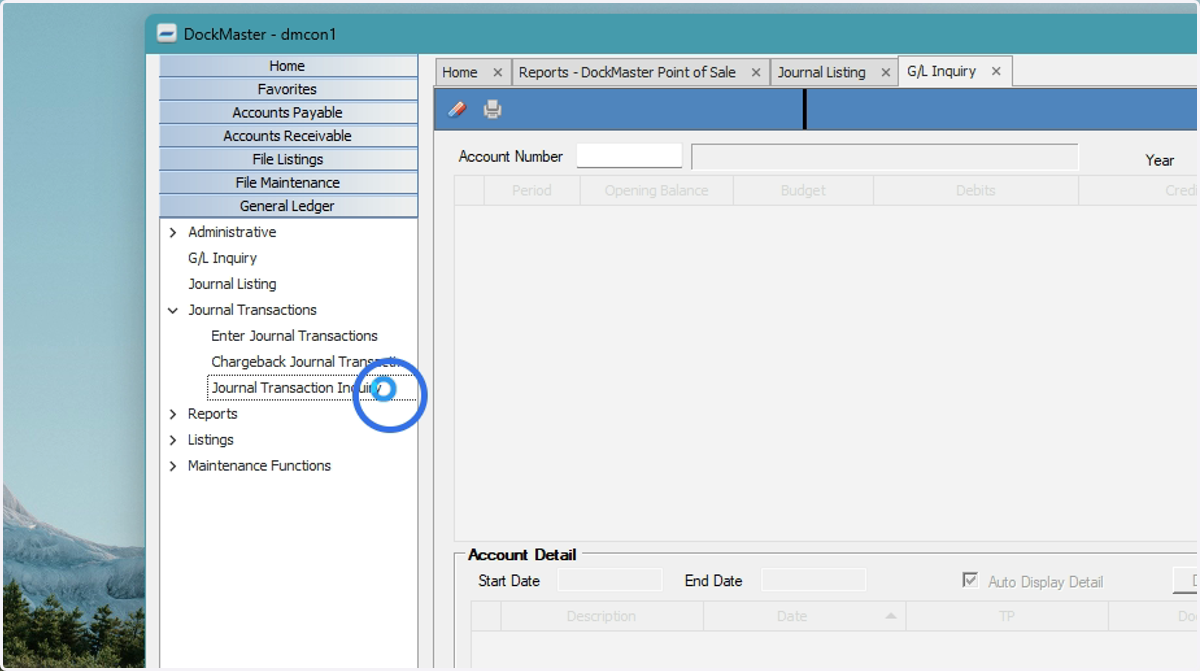Click the eraser clear icon in toolbar
Viewport: 1200px width, 671px height.
pos(456,109)
